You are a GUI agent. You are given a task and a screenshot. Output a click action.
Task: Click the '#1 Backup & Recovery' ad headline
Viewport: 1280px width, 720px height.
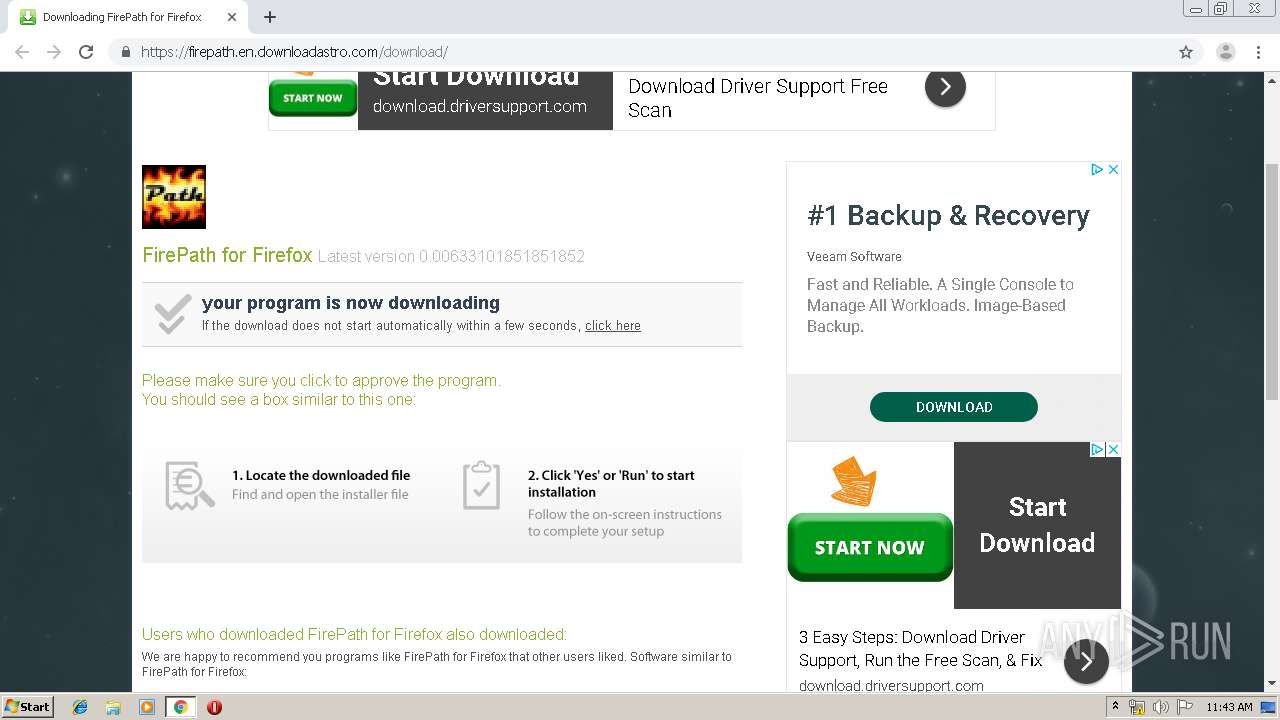point(948,216)
